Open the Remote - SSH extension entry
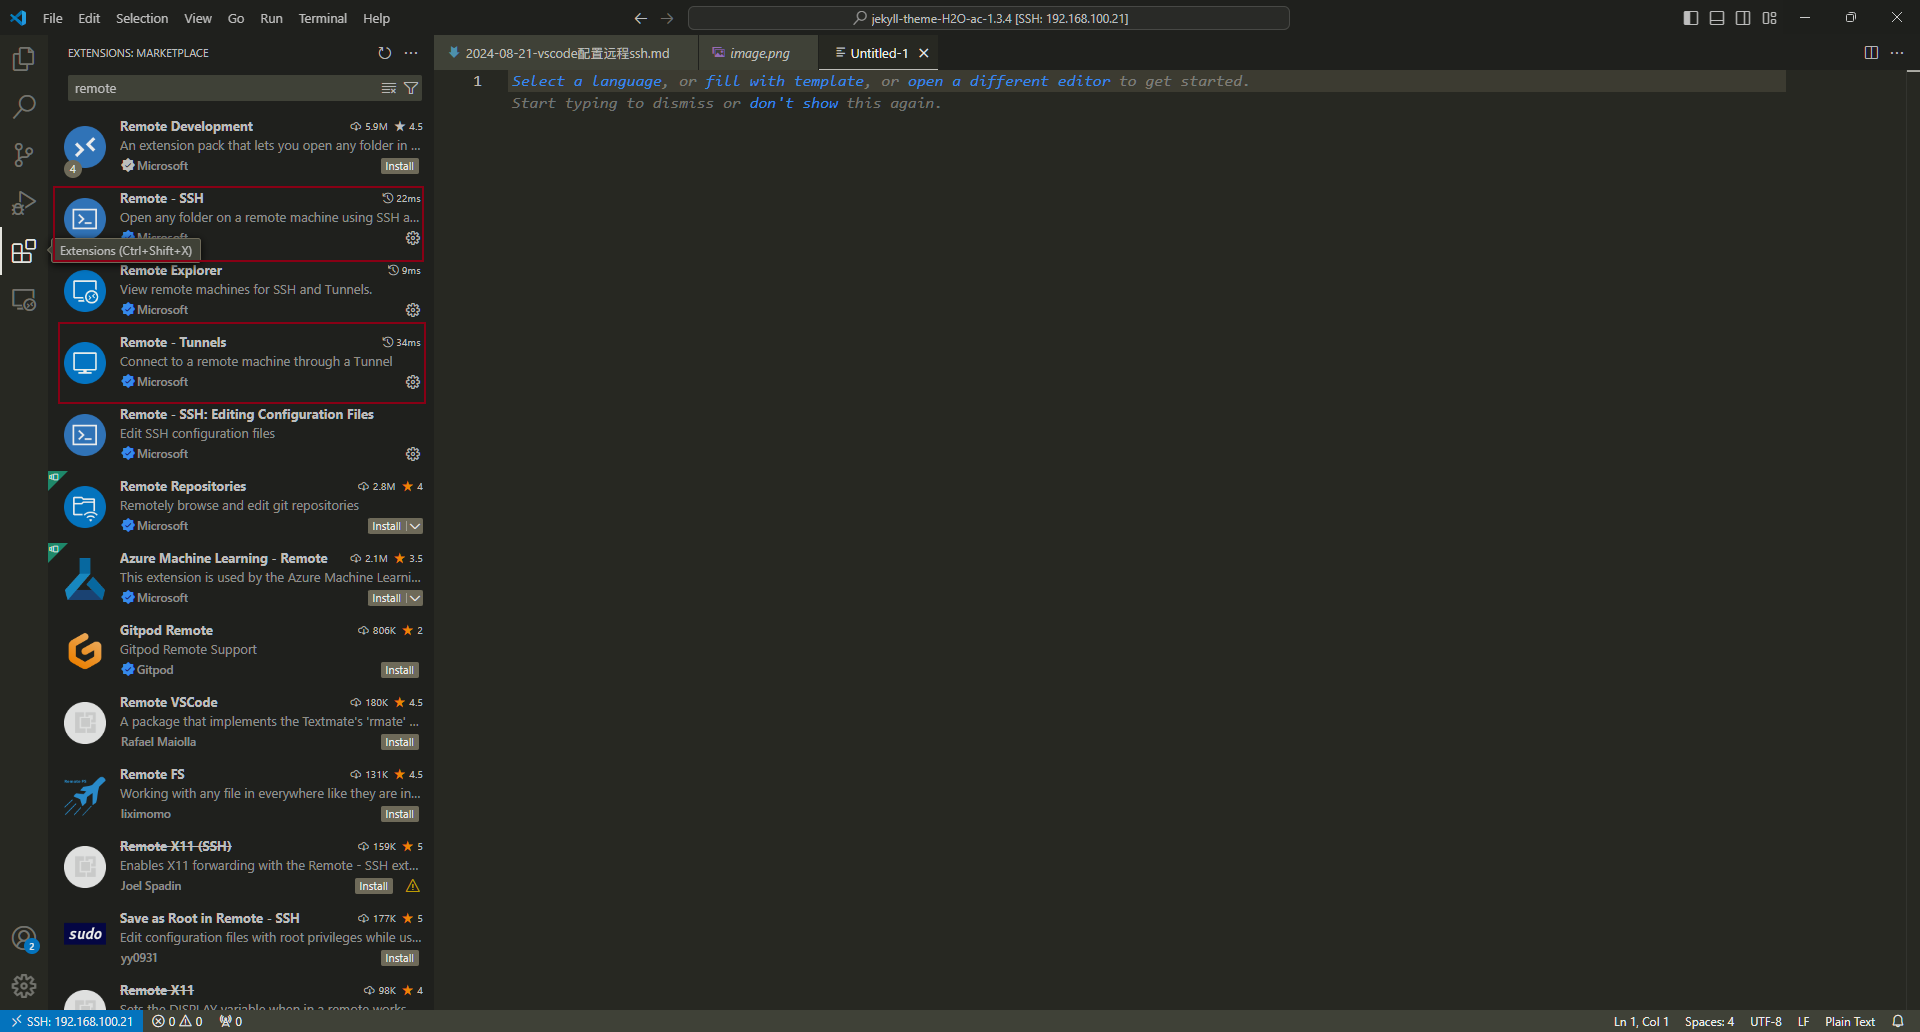Viewport: 1920px width, 1032px height. (x=241, y=218)
